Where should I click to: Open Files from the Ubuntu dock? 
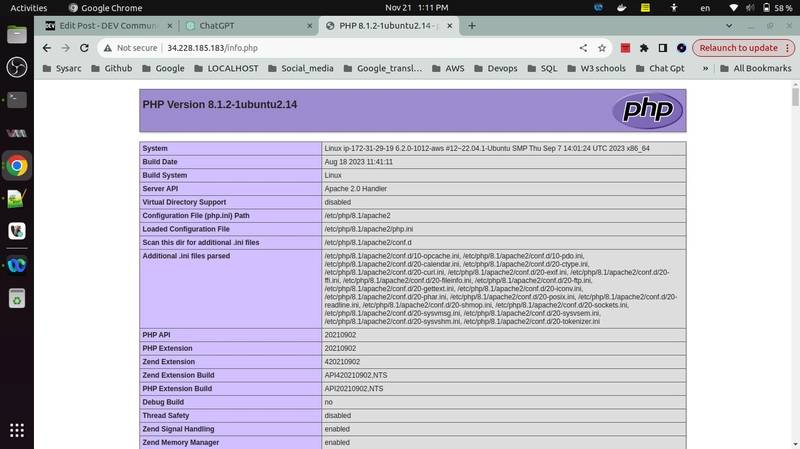pyautogui.click(x=17, y=35)
